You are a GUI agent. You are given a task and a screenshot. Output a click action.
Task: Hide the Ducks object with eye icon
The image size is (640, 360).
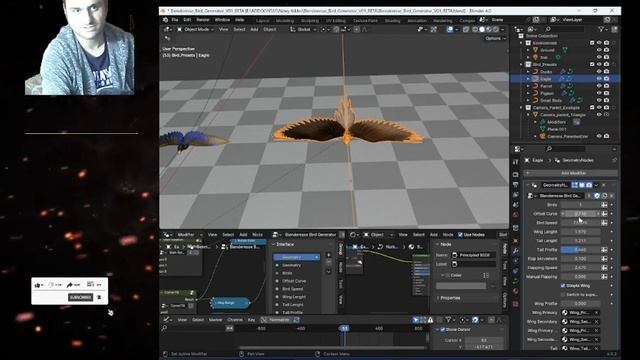(x=599, y=72)
